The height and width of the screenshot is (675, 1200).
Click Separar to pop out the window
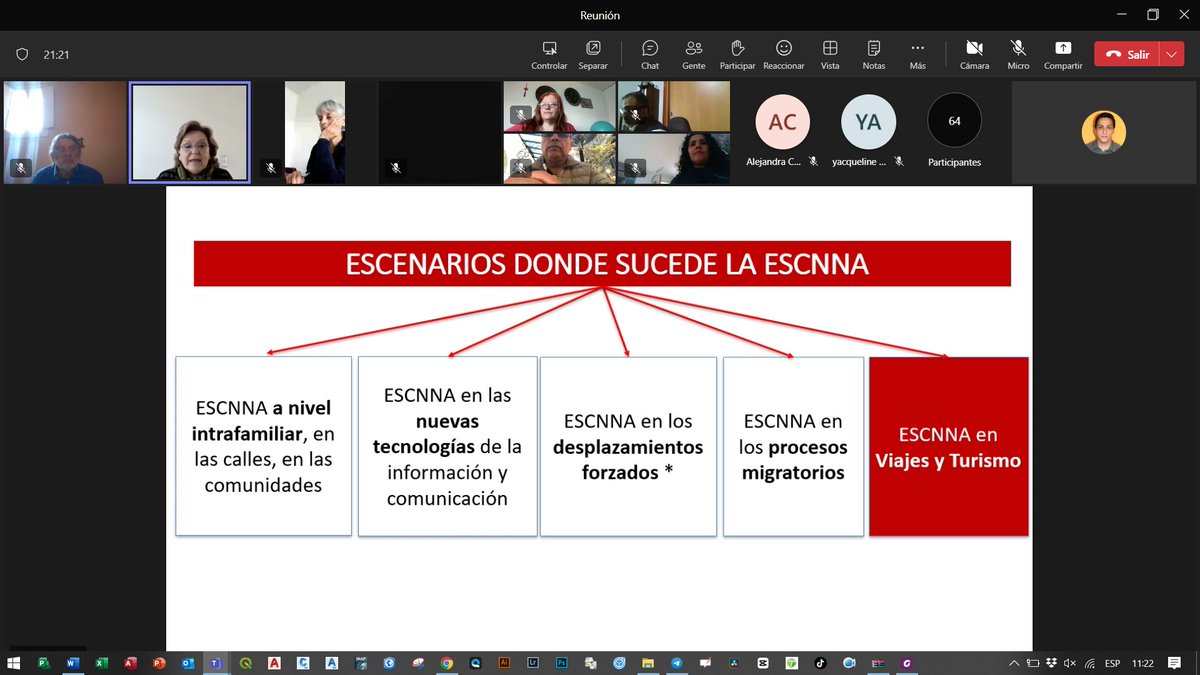click(x=593, y=54)
